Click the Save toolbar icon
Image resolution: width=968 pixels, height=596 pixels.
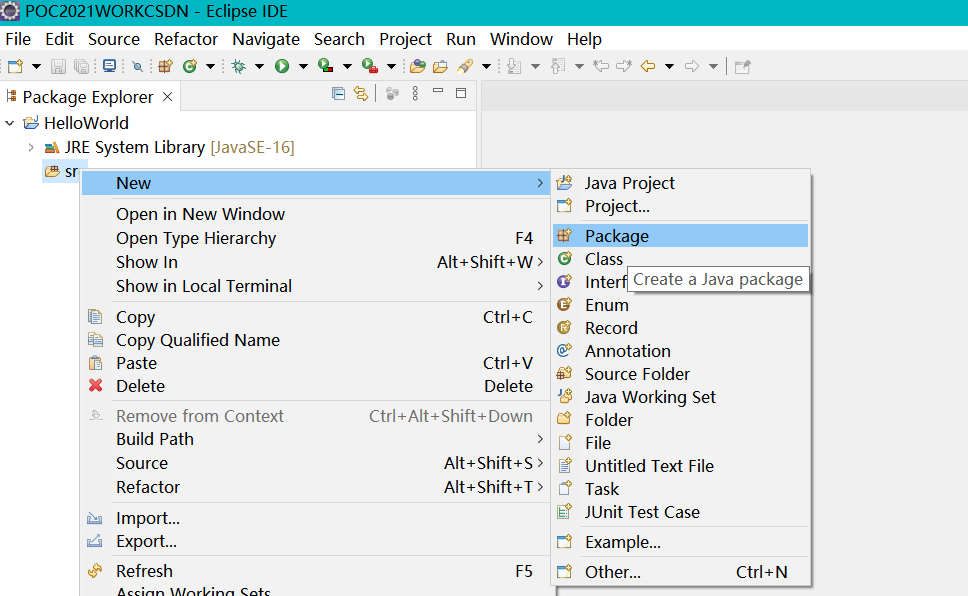coord(58,66)
